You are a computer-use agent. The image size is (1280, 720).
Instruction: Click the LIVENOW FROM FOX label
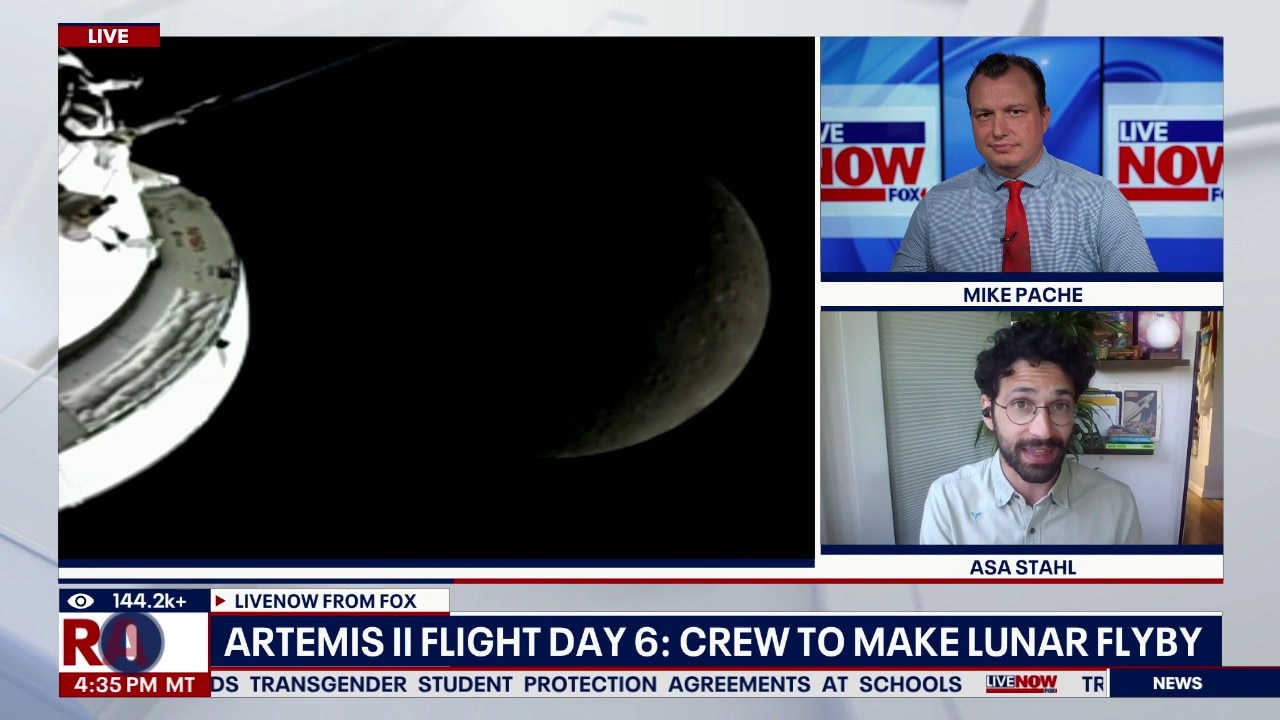click(x=325, y=601)
